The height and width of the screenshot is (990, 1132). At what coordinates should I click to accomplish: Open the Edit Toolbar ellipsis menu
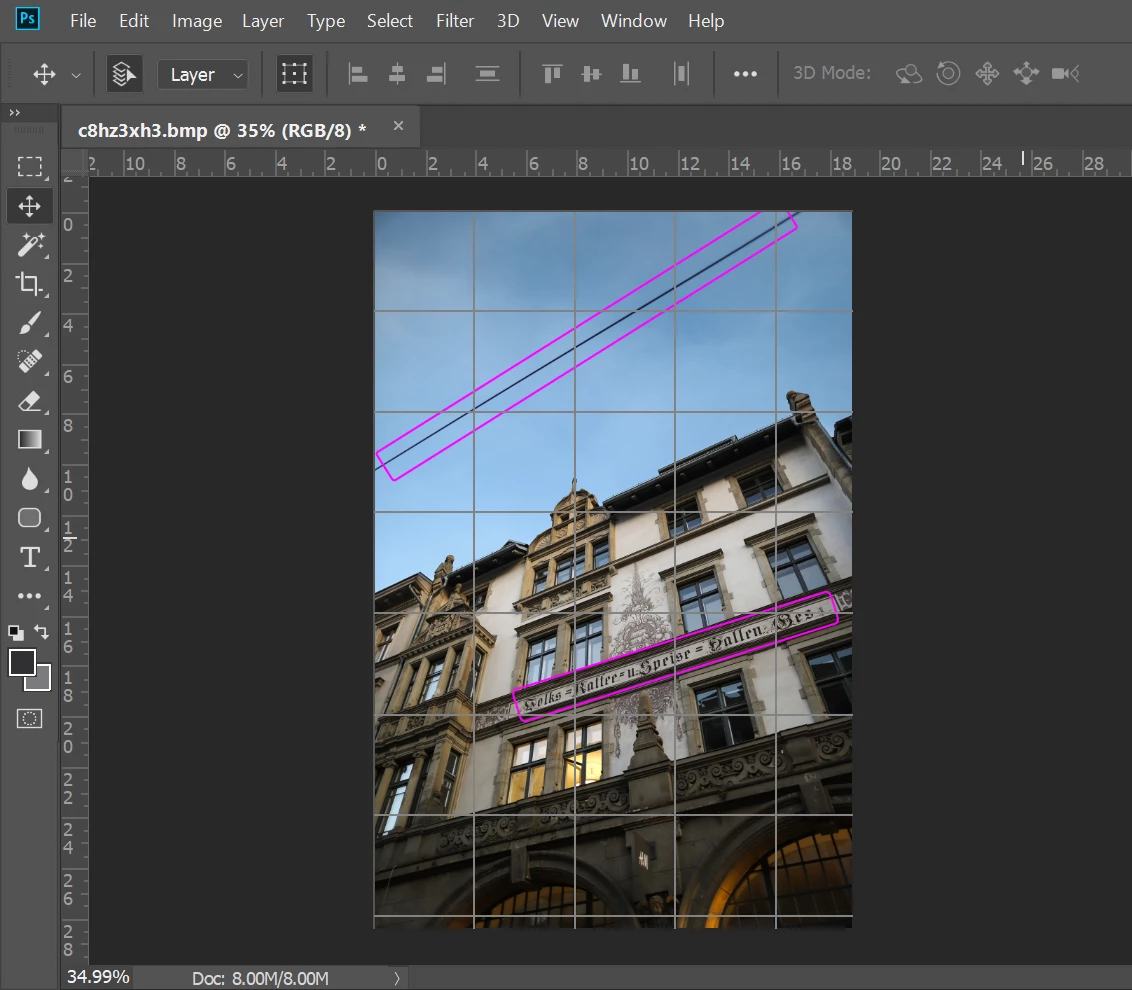[x=30, y=596]
